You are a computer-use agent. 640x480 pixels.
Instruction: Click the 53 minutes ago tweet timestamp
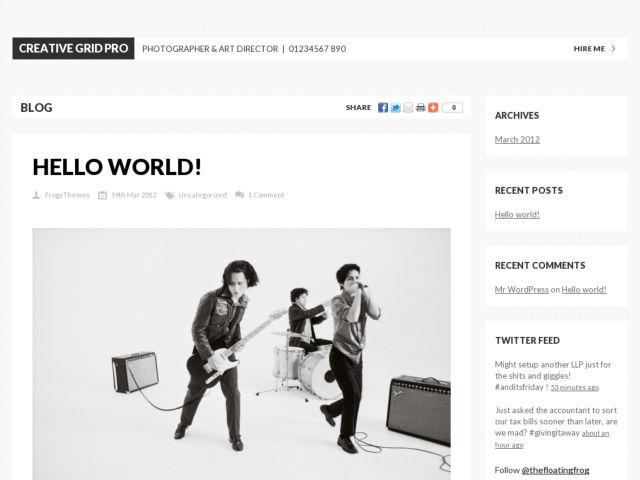click(575, 387)
